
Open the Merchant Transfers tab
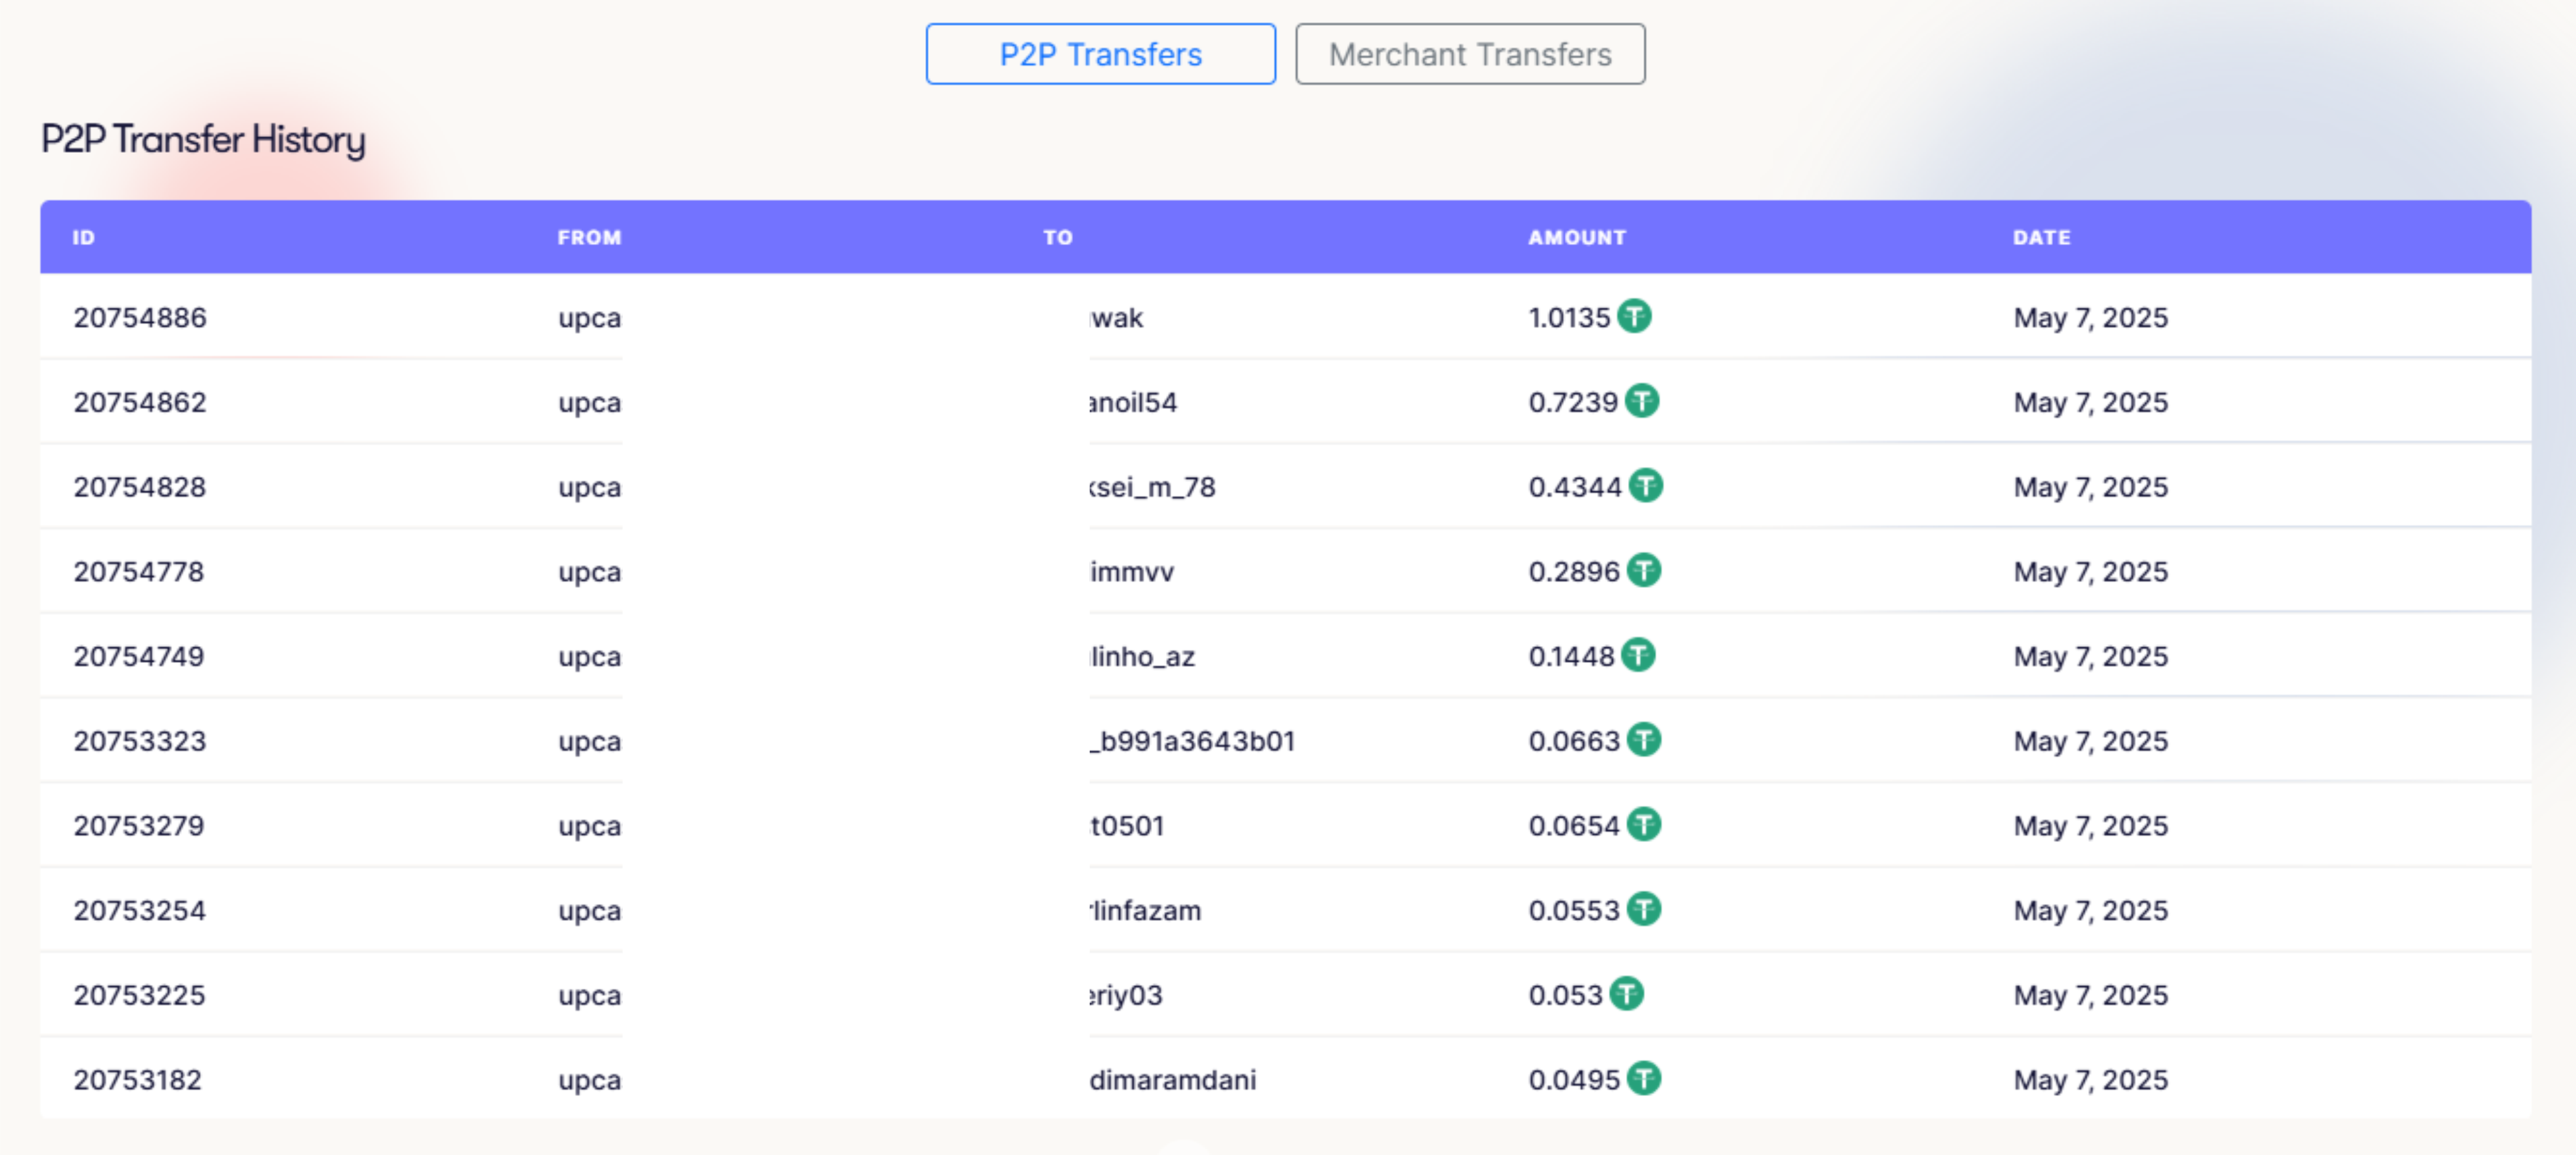coord(1470,54)
